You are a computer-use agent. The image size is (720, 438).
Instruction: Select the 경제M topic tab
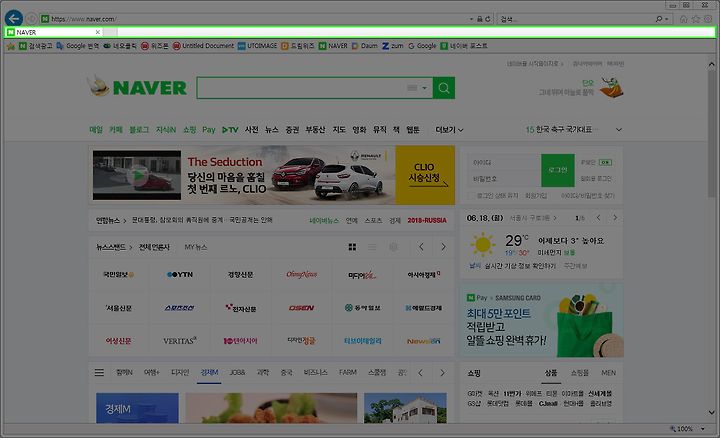tap(209, 372)
